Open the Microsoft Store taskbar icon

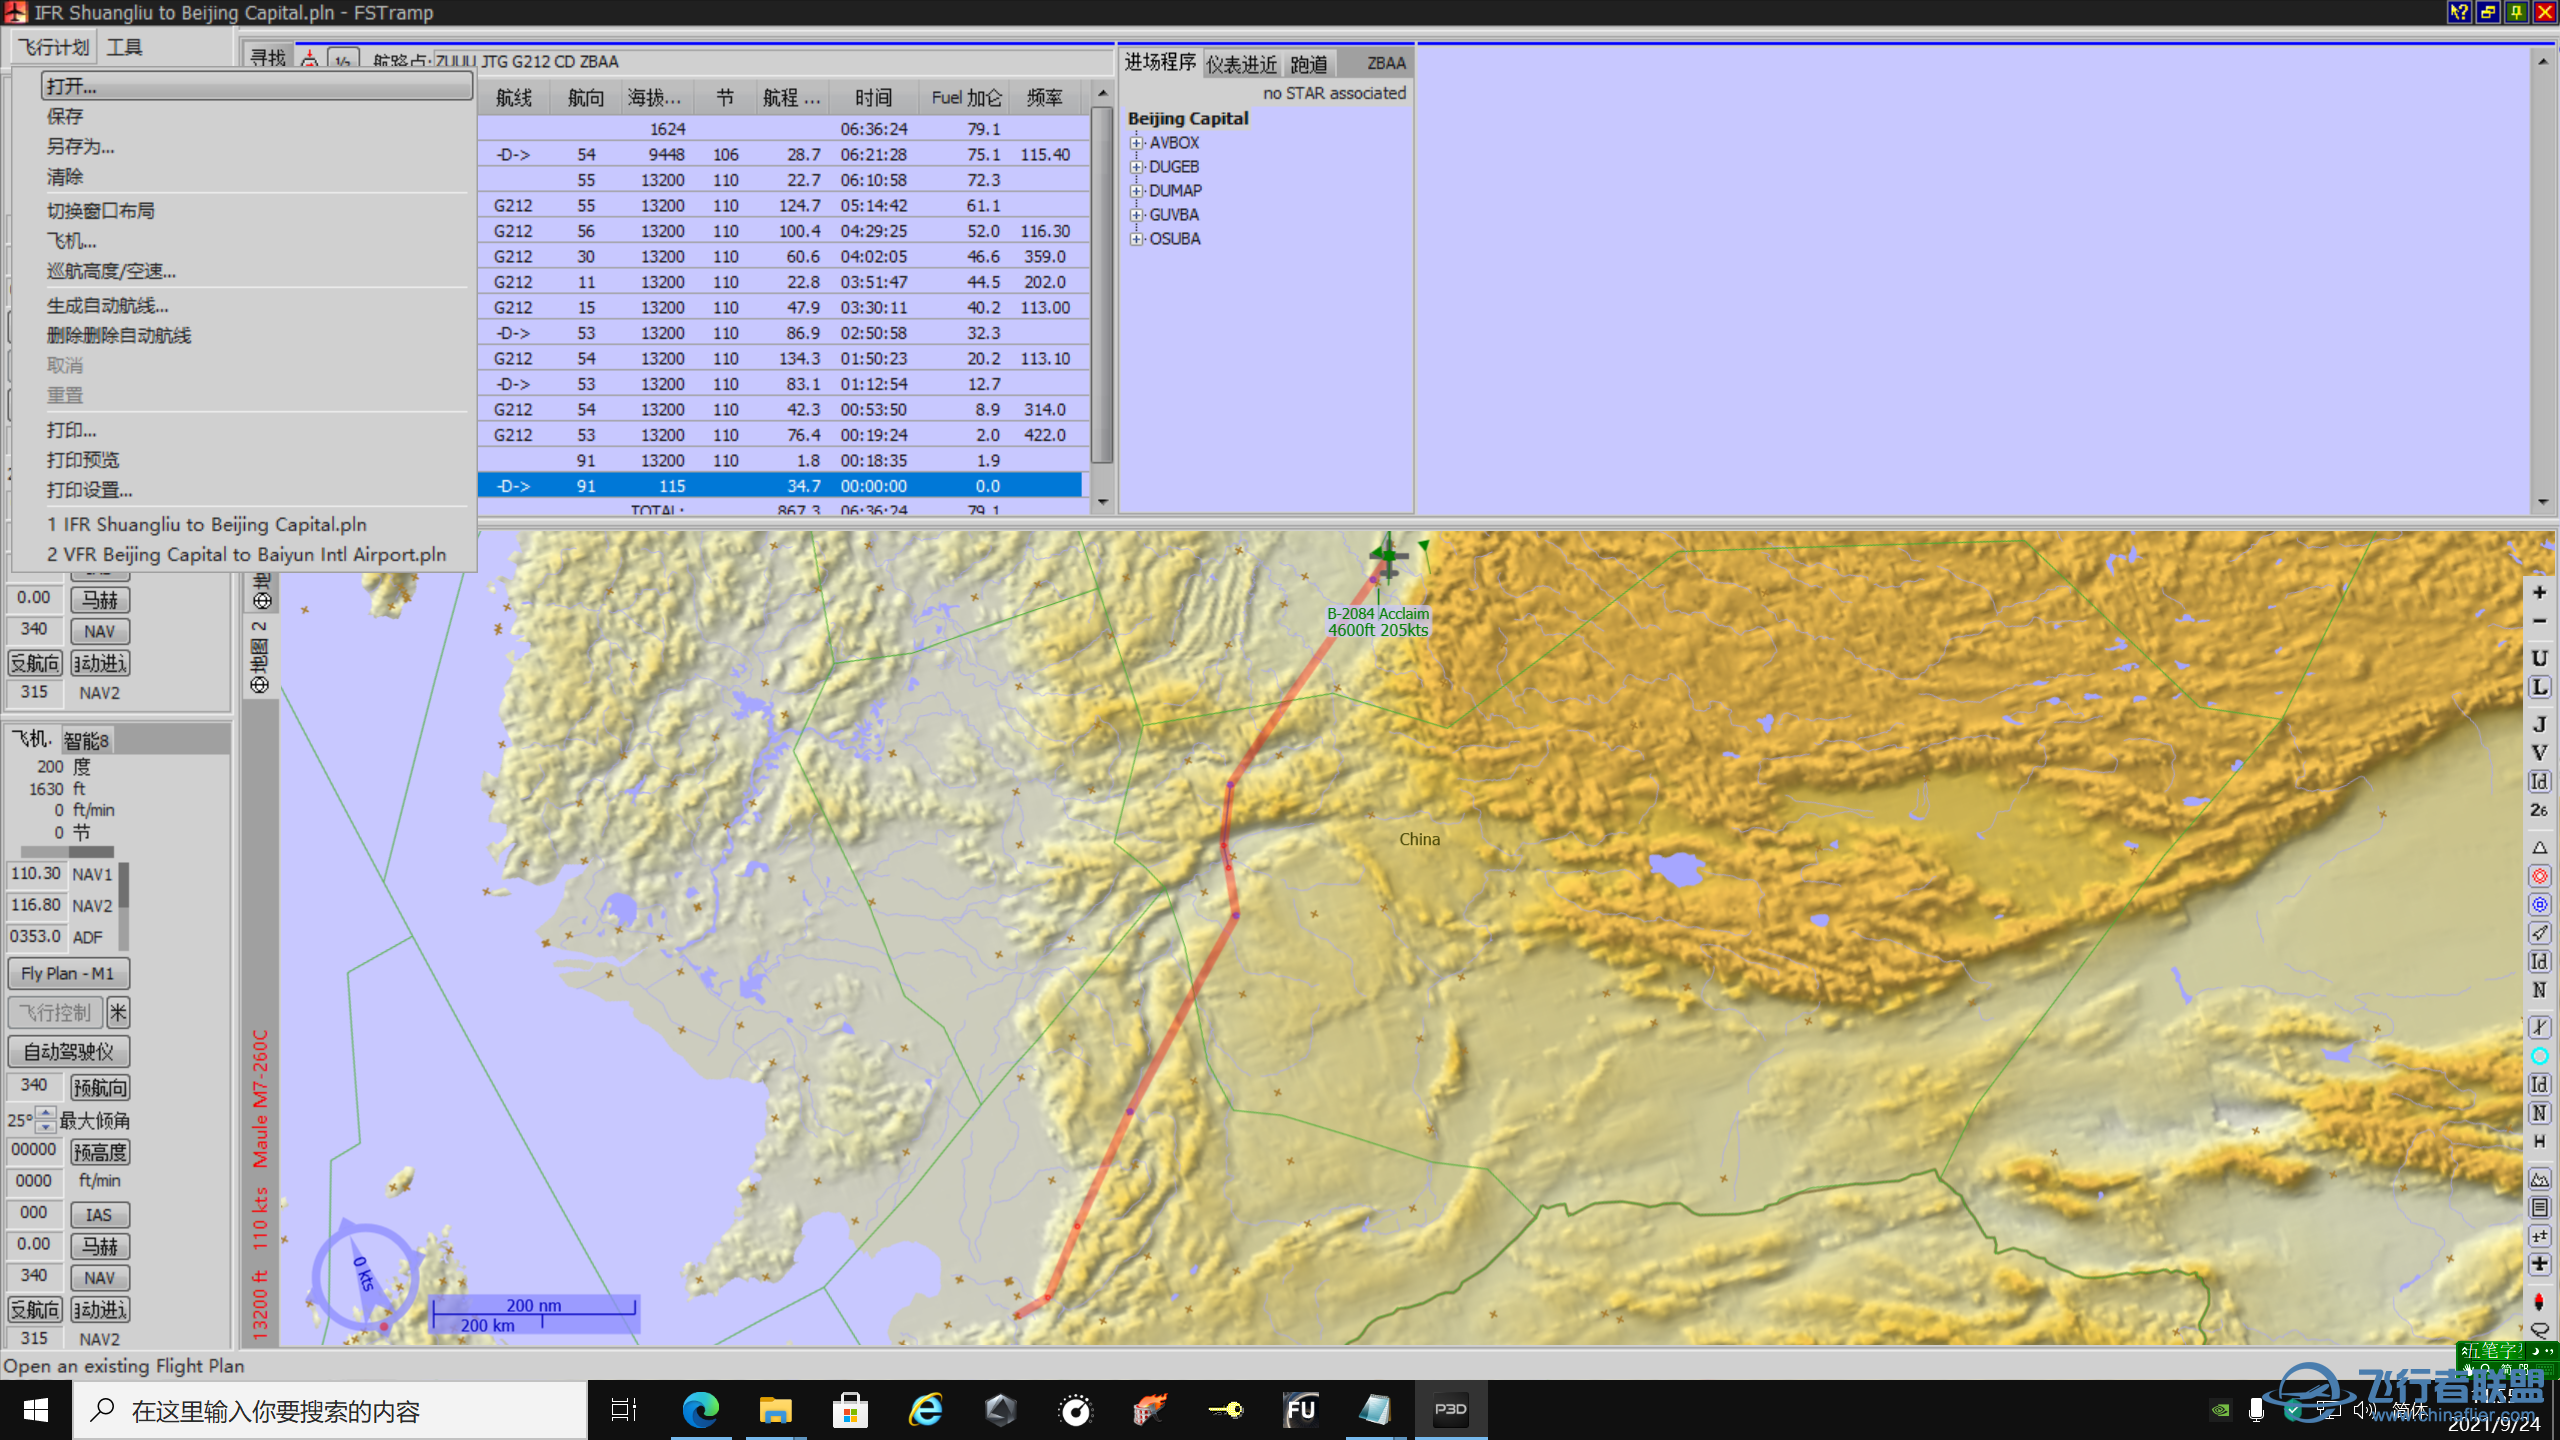(850, 1410)
